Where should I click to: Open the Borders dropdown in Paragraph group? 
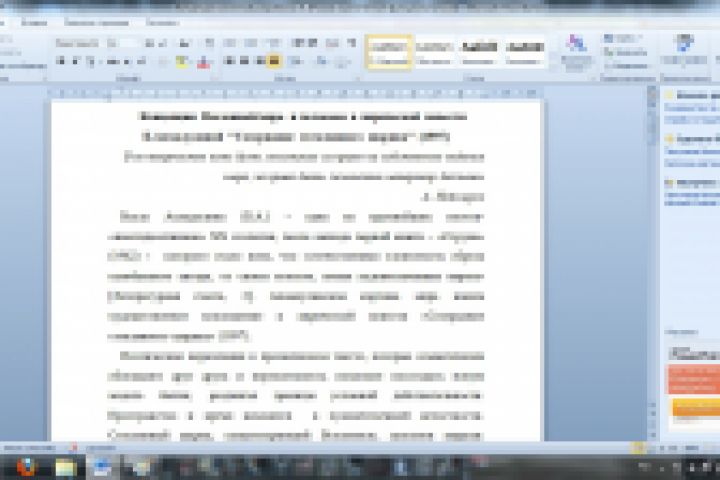[342, 61]
